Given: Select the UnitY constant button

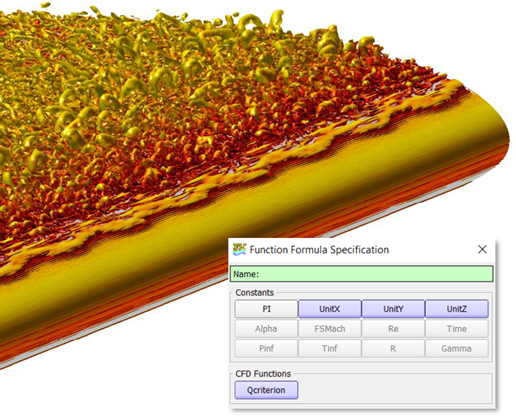Looking at the screenshot, I should 393,309.
